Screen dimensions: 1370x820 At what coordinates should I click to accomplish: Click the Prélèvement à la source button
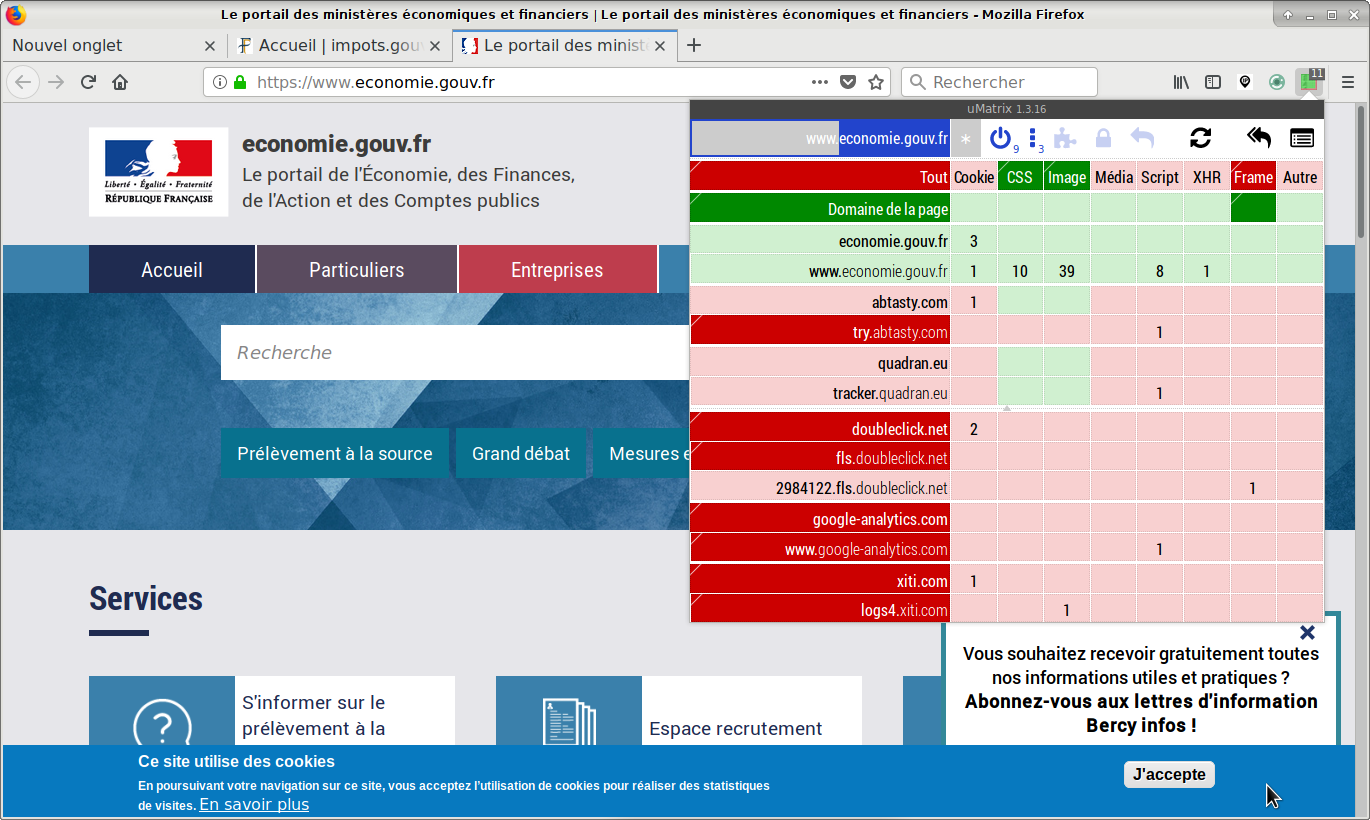[335, 453]
